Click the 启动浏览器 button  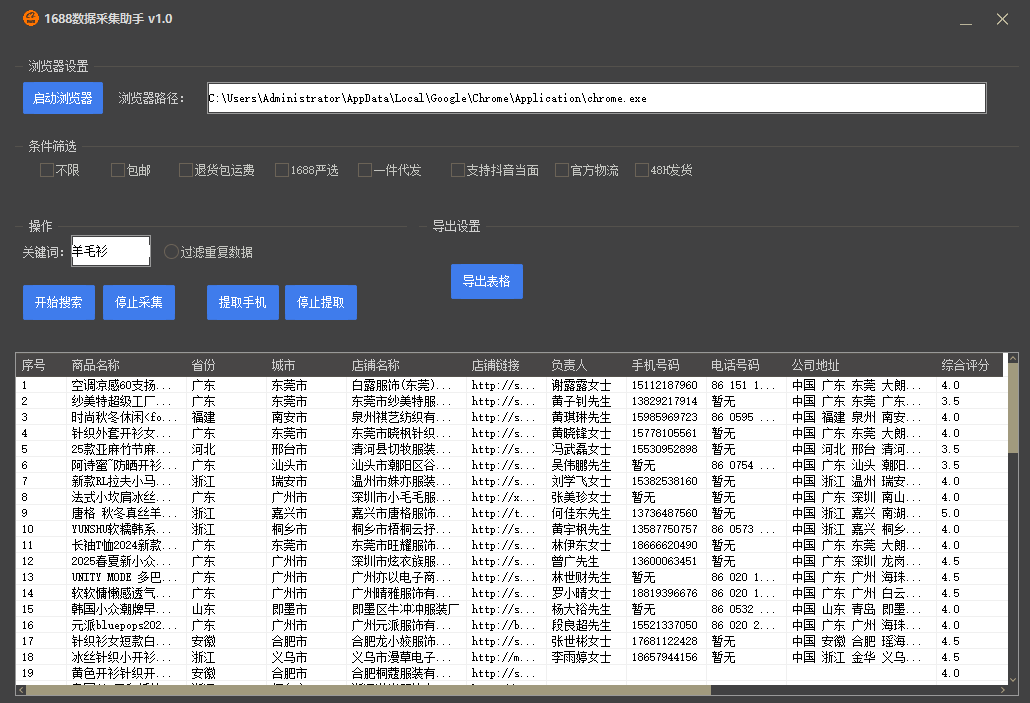coord(62,97)
